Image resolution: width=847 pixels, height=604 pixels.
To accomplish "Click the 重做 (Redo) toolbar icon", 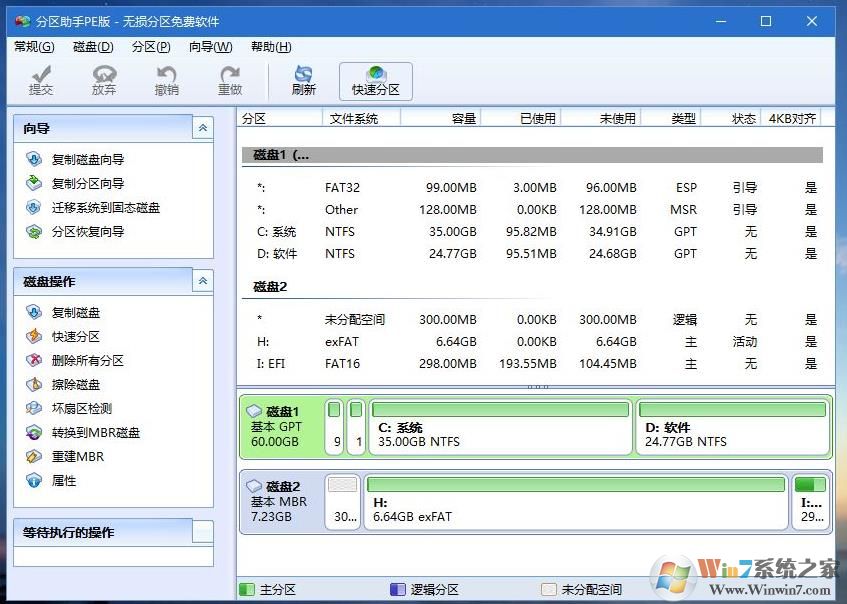I will pos(230,80).
